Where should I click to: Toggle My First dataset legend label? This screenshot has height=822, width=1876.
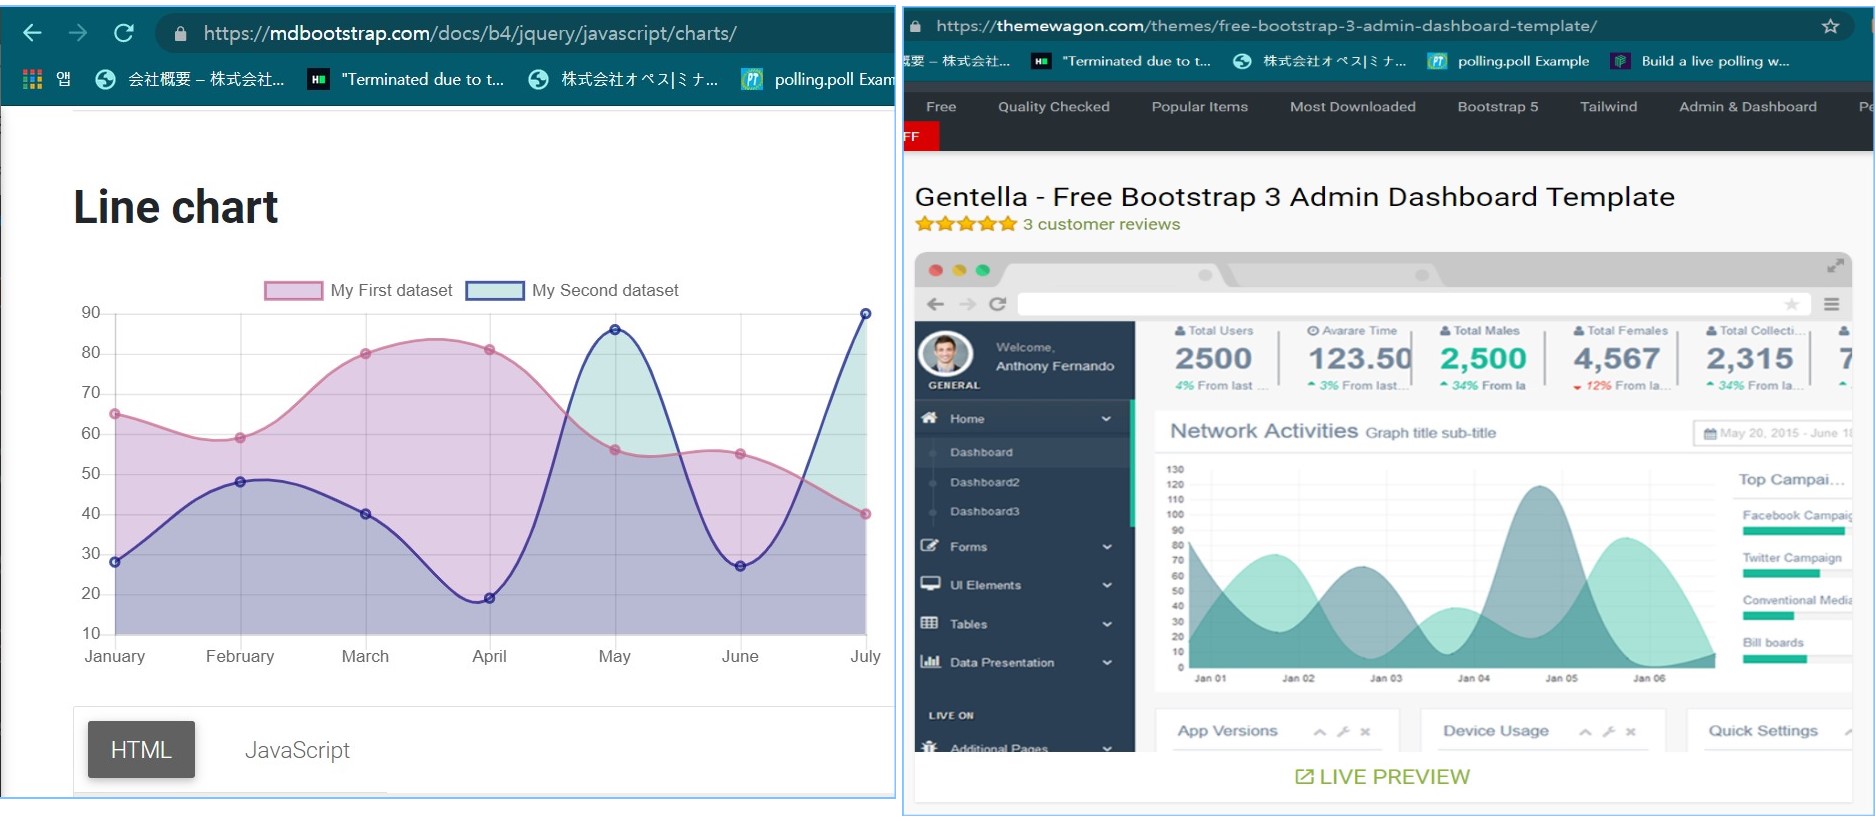[391, 291]
